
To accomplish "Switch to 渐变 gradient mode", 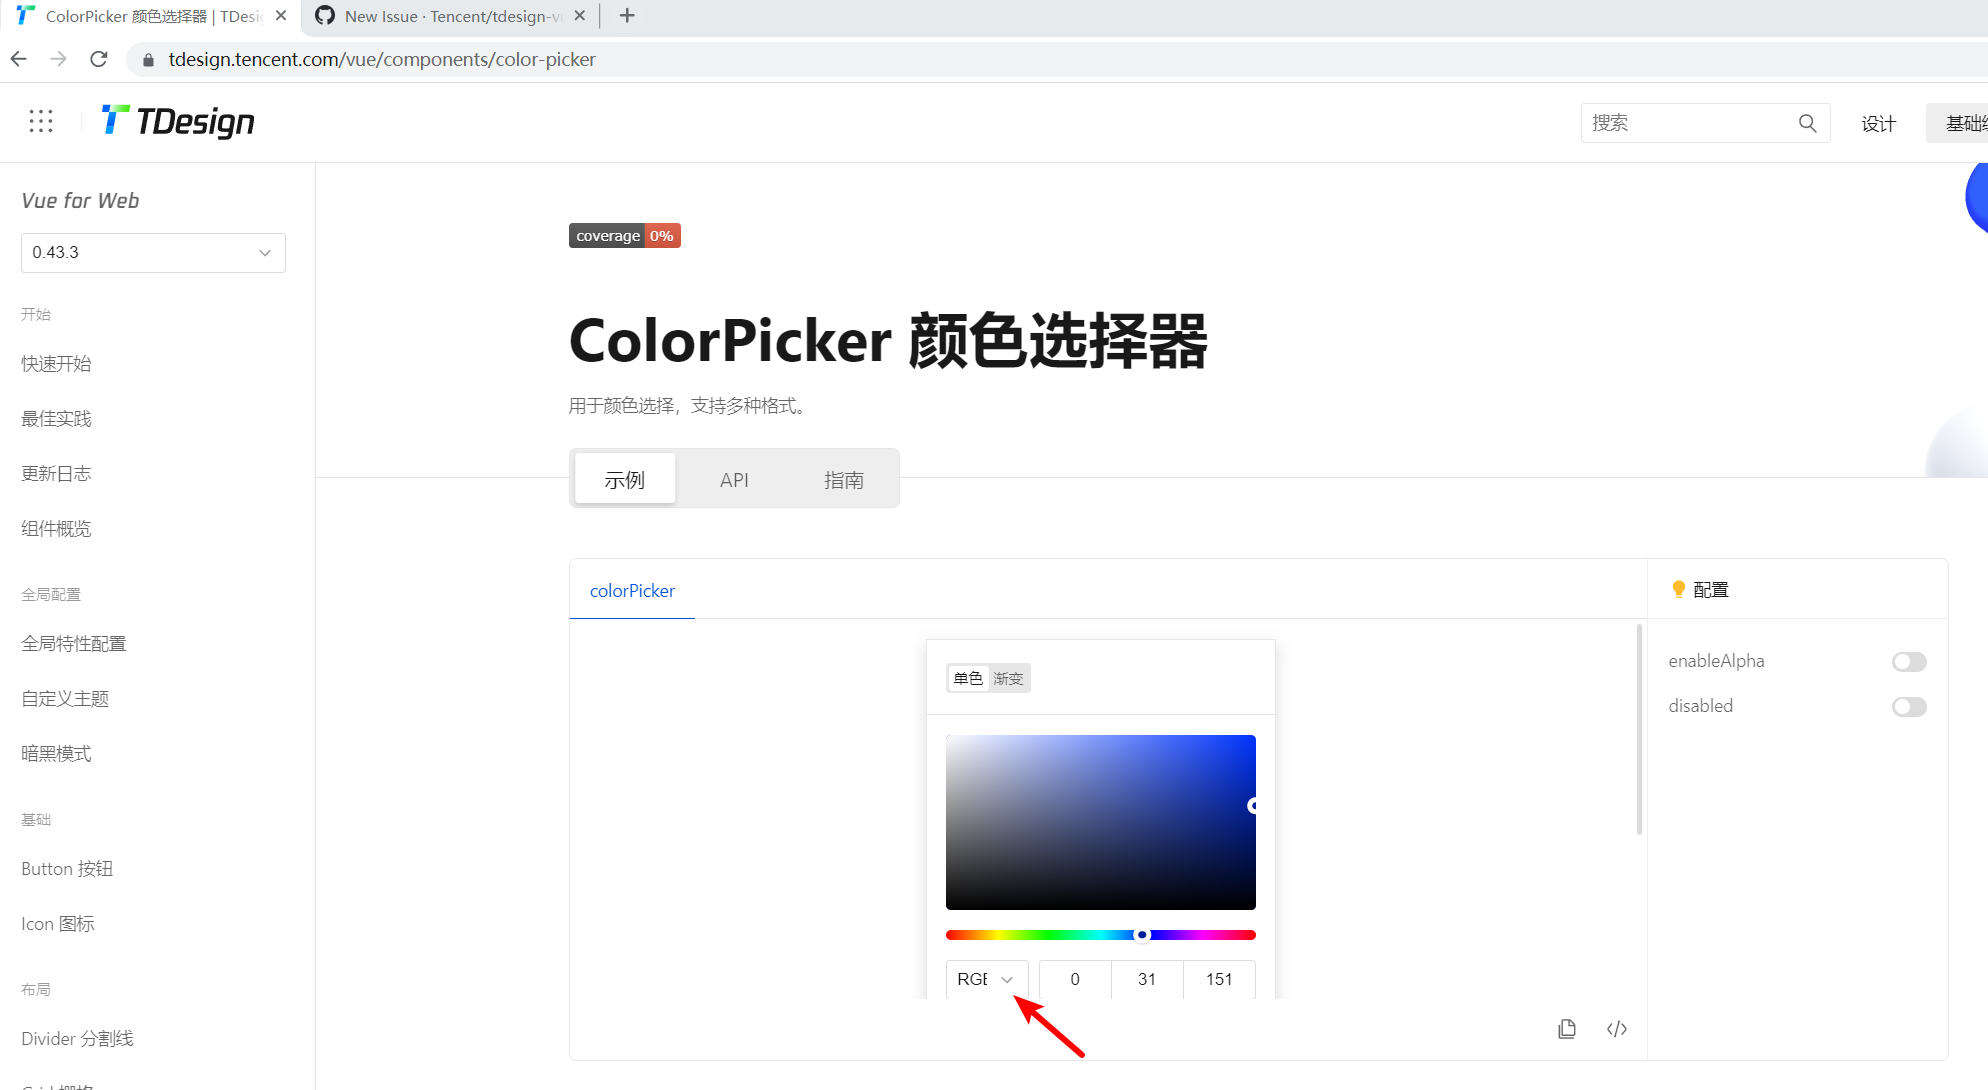I will point(1008,678).
